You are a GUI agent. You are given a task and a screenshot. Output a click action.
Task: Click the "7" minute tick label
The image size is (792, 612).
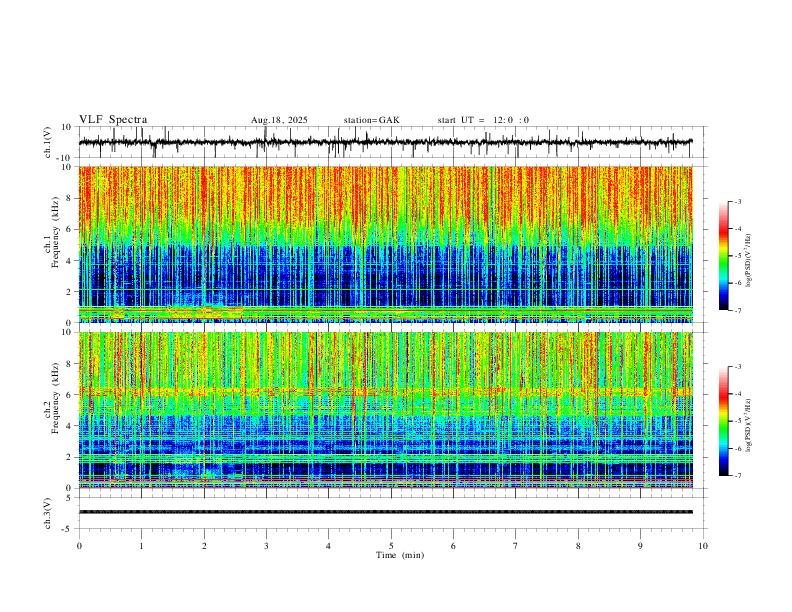516,546
